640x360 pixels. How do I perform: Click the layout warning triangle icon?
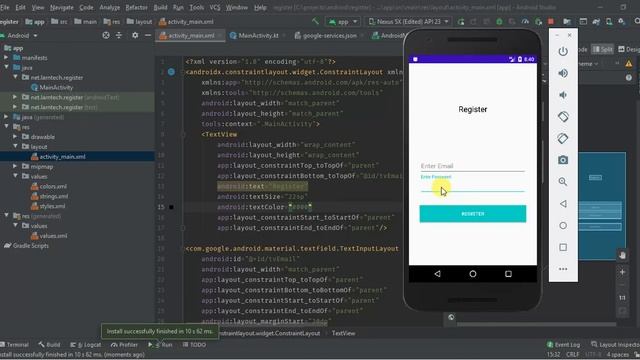point(629,64)
